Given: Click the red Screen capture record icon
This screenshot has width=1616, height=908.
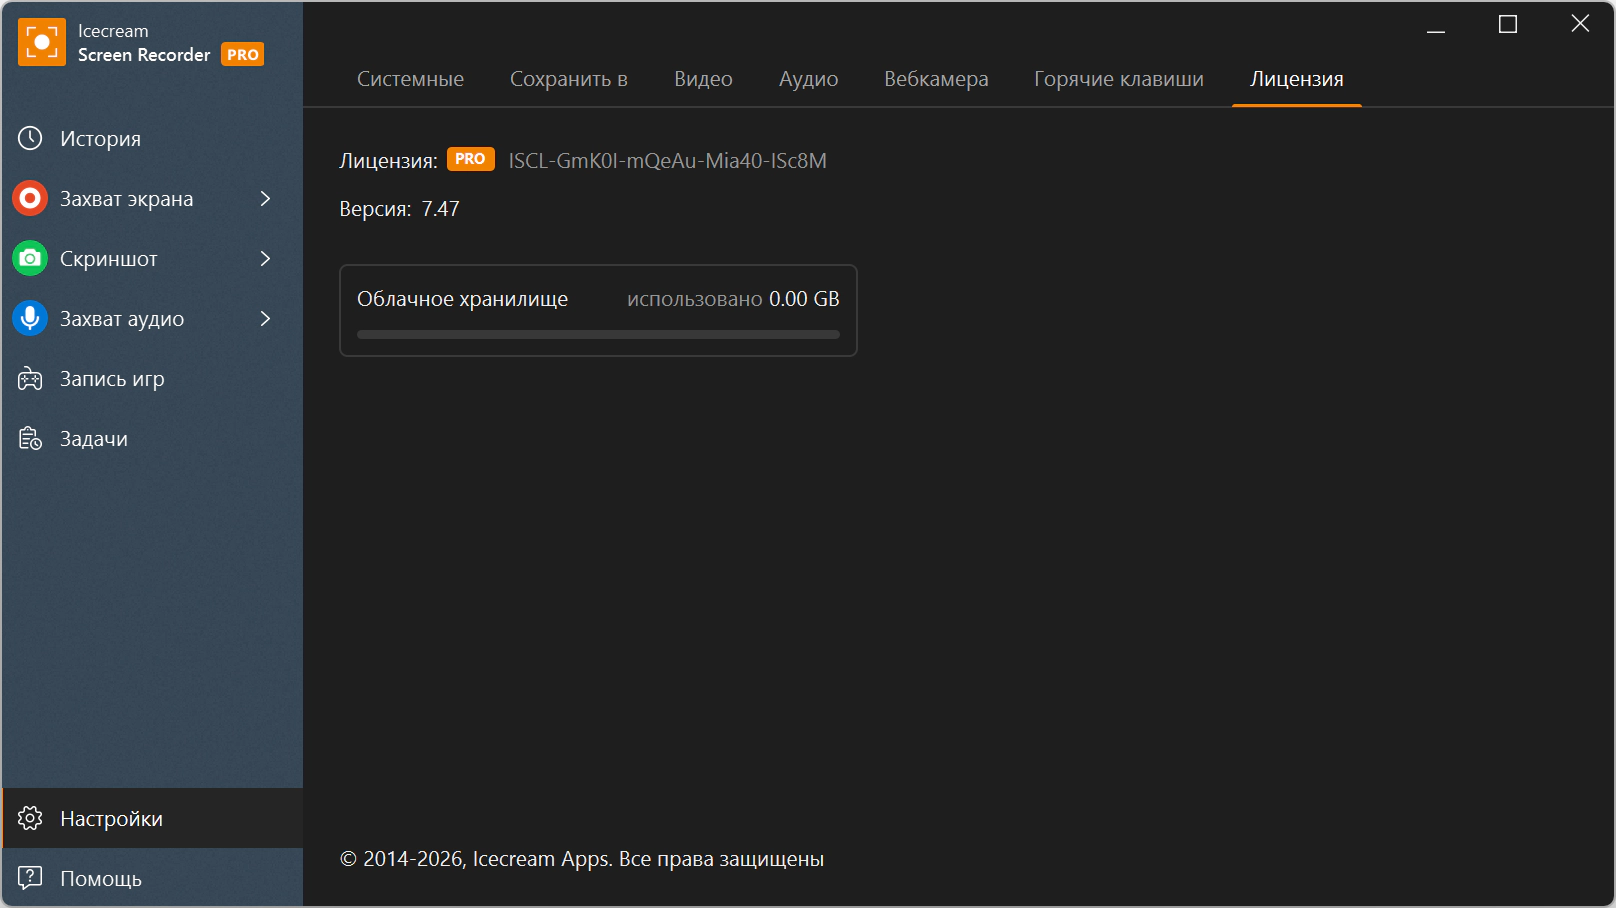Looking at the screenshot, I should 30,198.
